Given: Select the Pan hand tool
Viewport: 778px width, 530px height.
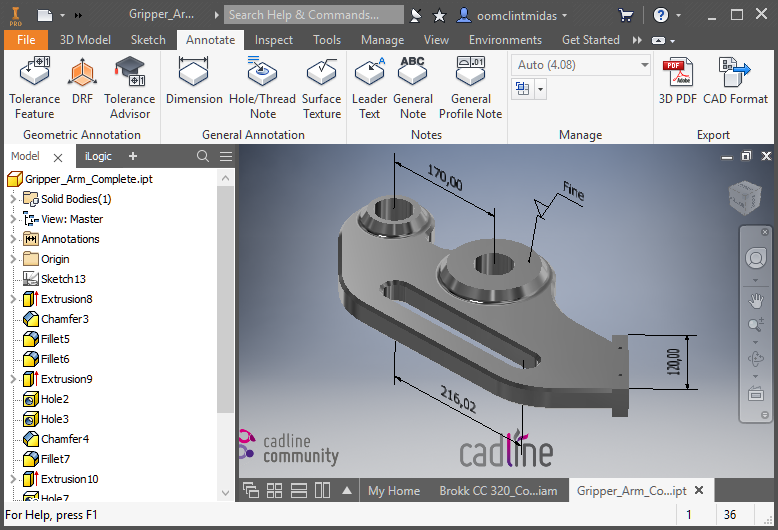Looking at the screenshot, I should [x=756, y=300].
